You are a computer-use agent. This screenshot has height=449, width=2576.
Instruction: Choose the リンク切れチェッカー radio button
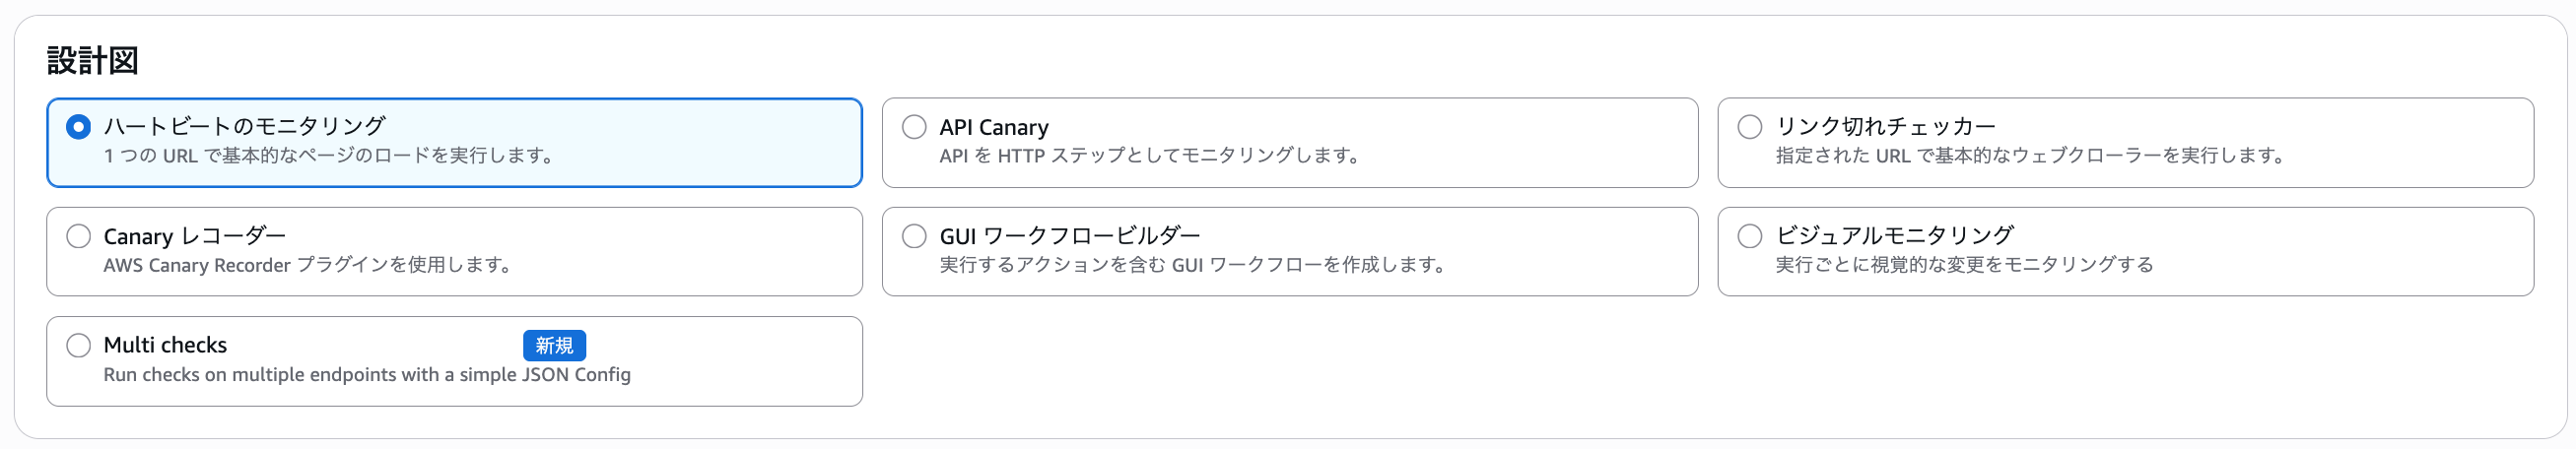click(1750, 127)
